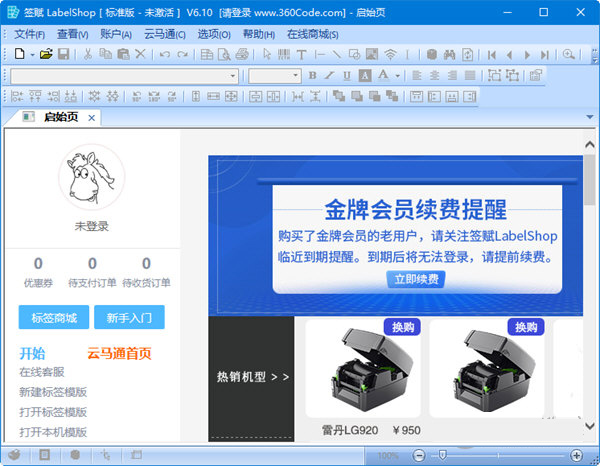The height and width of the screenshot is (466, 600).
Task: Expand the font color dropdown arrow
Action: click(x=397, y=76)
